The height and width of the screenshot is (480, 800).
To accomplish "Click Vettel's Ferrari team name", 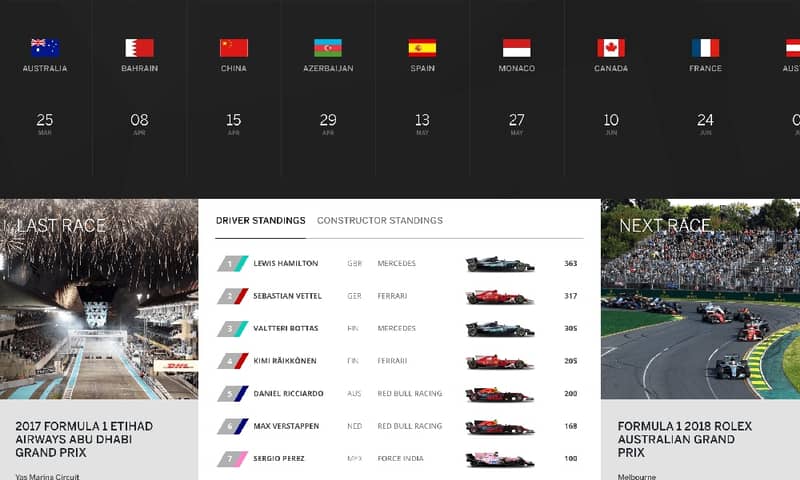I will pyautogui.click(x=392, y=296).
